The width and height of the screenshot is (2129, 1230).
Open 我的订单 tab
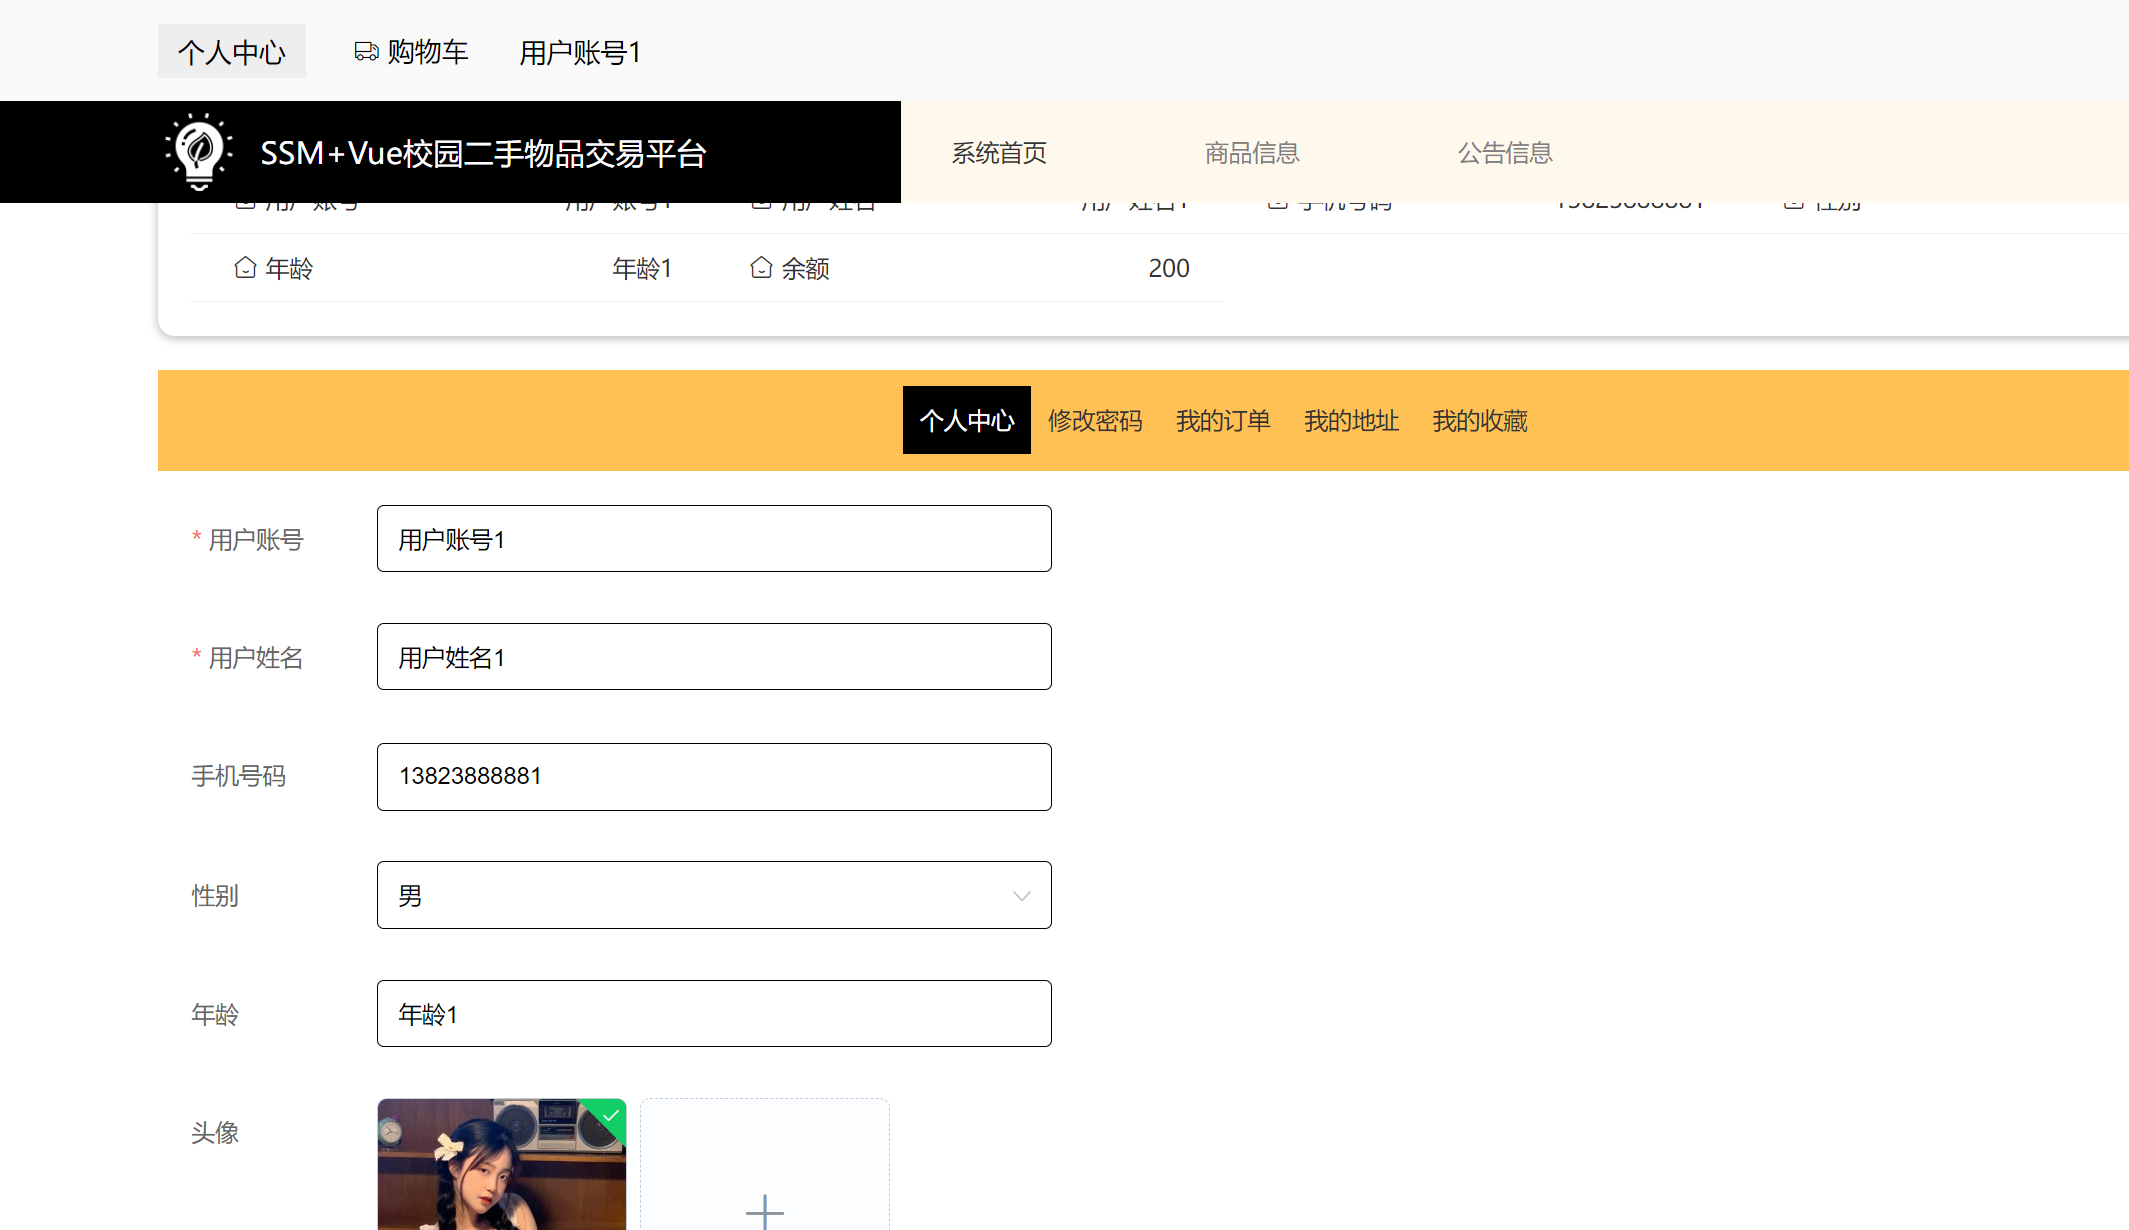point(1223,421)
